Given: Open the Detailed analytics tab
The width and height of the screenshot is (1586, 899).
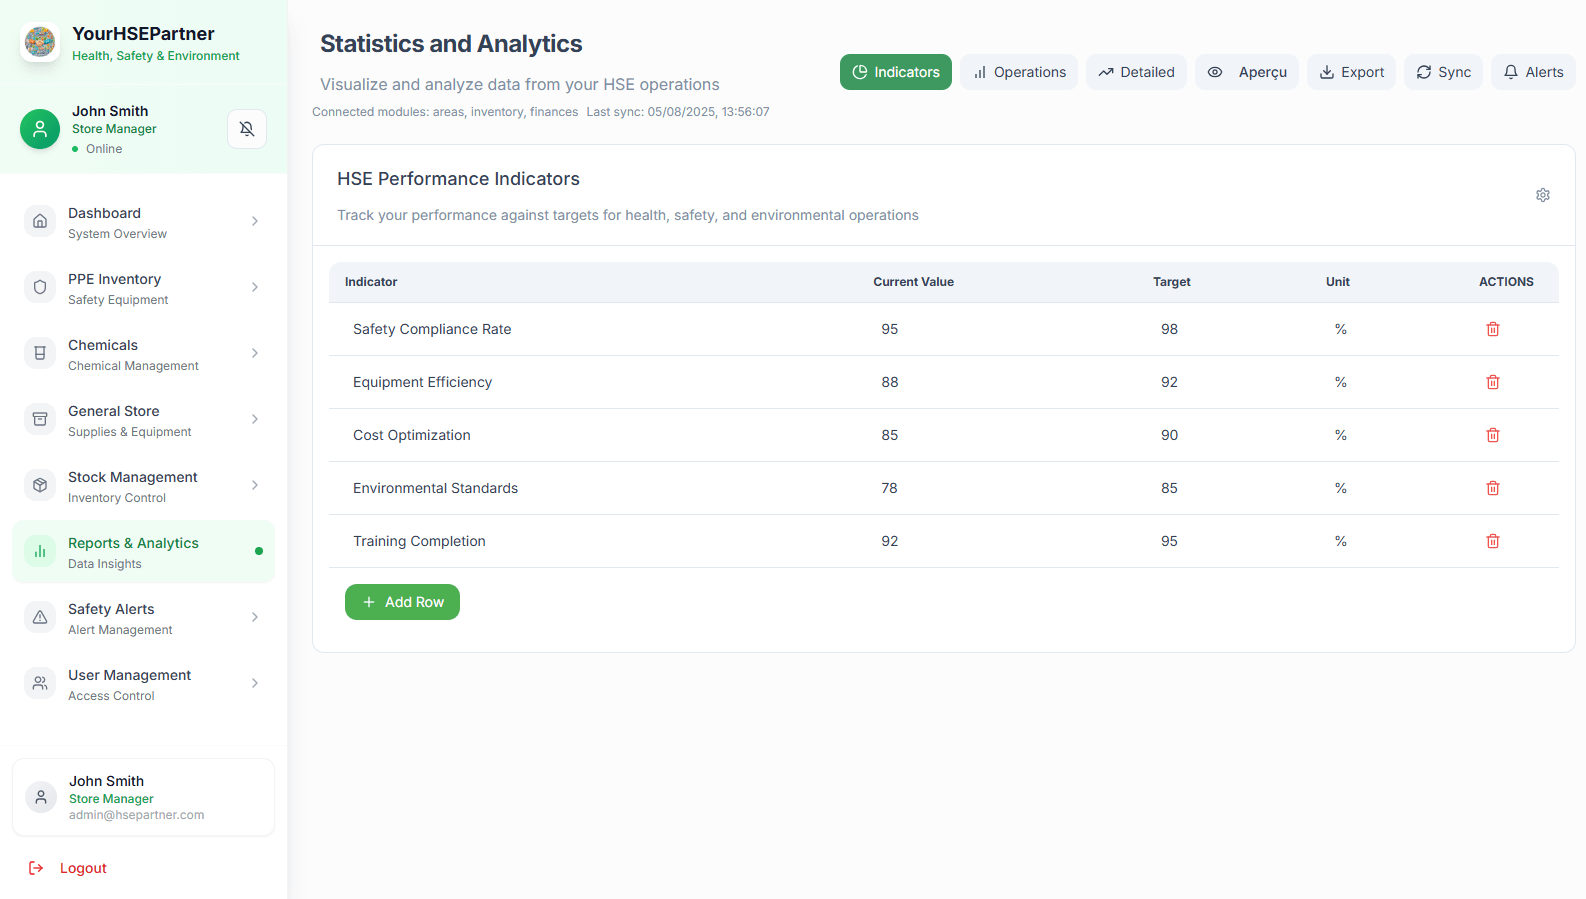Looking at the screenshot, I should [1136, 72].
